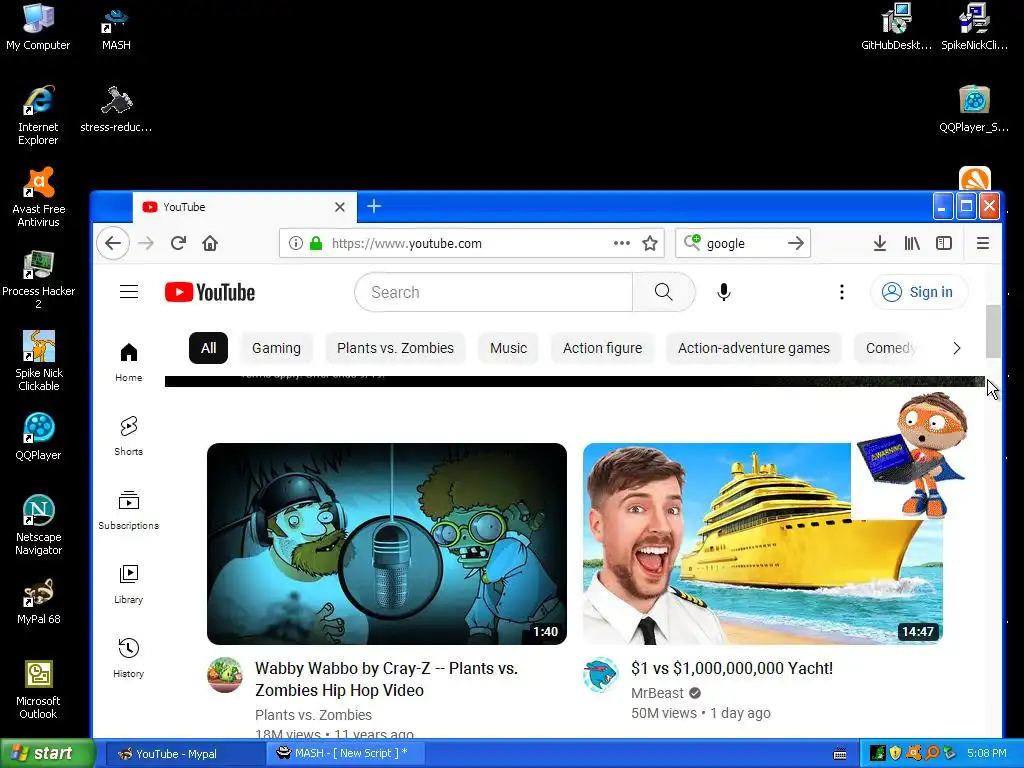Screen dimensions: 1024x768
Task: Select the Netscape Navigator icon
Action: (x=39, y=525)
